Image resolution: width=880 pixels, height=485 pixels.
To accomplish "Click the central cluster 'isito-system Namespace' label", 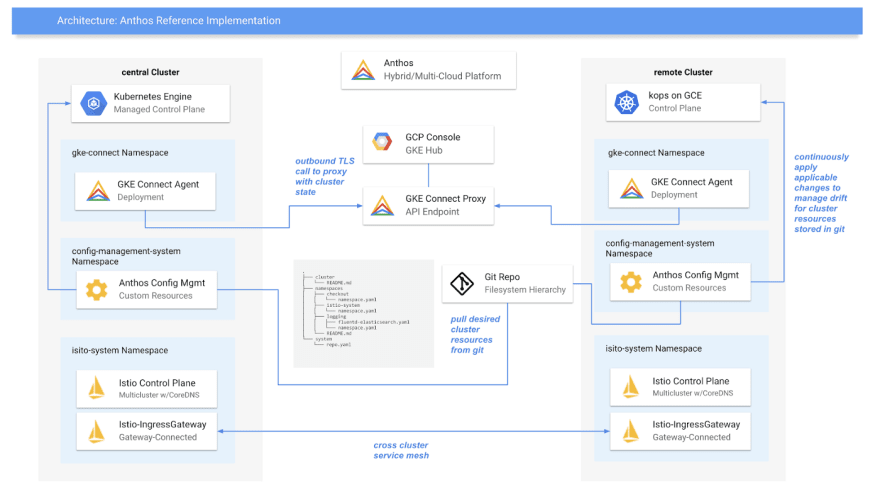I will pyautogui.click(x=120, y=350).
